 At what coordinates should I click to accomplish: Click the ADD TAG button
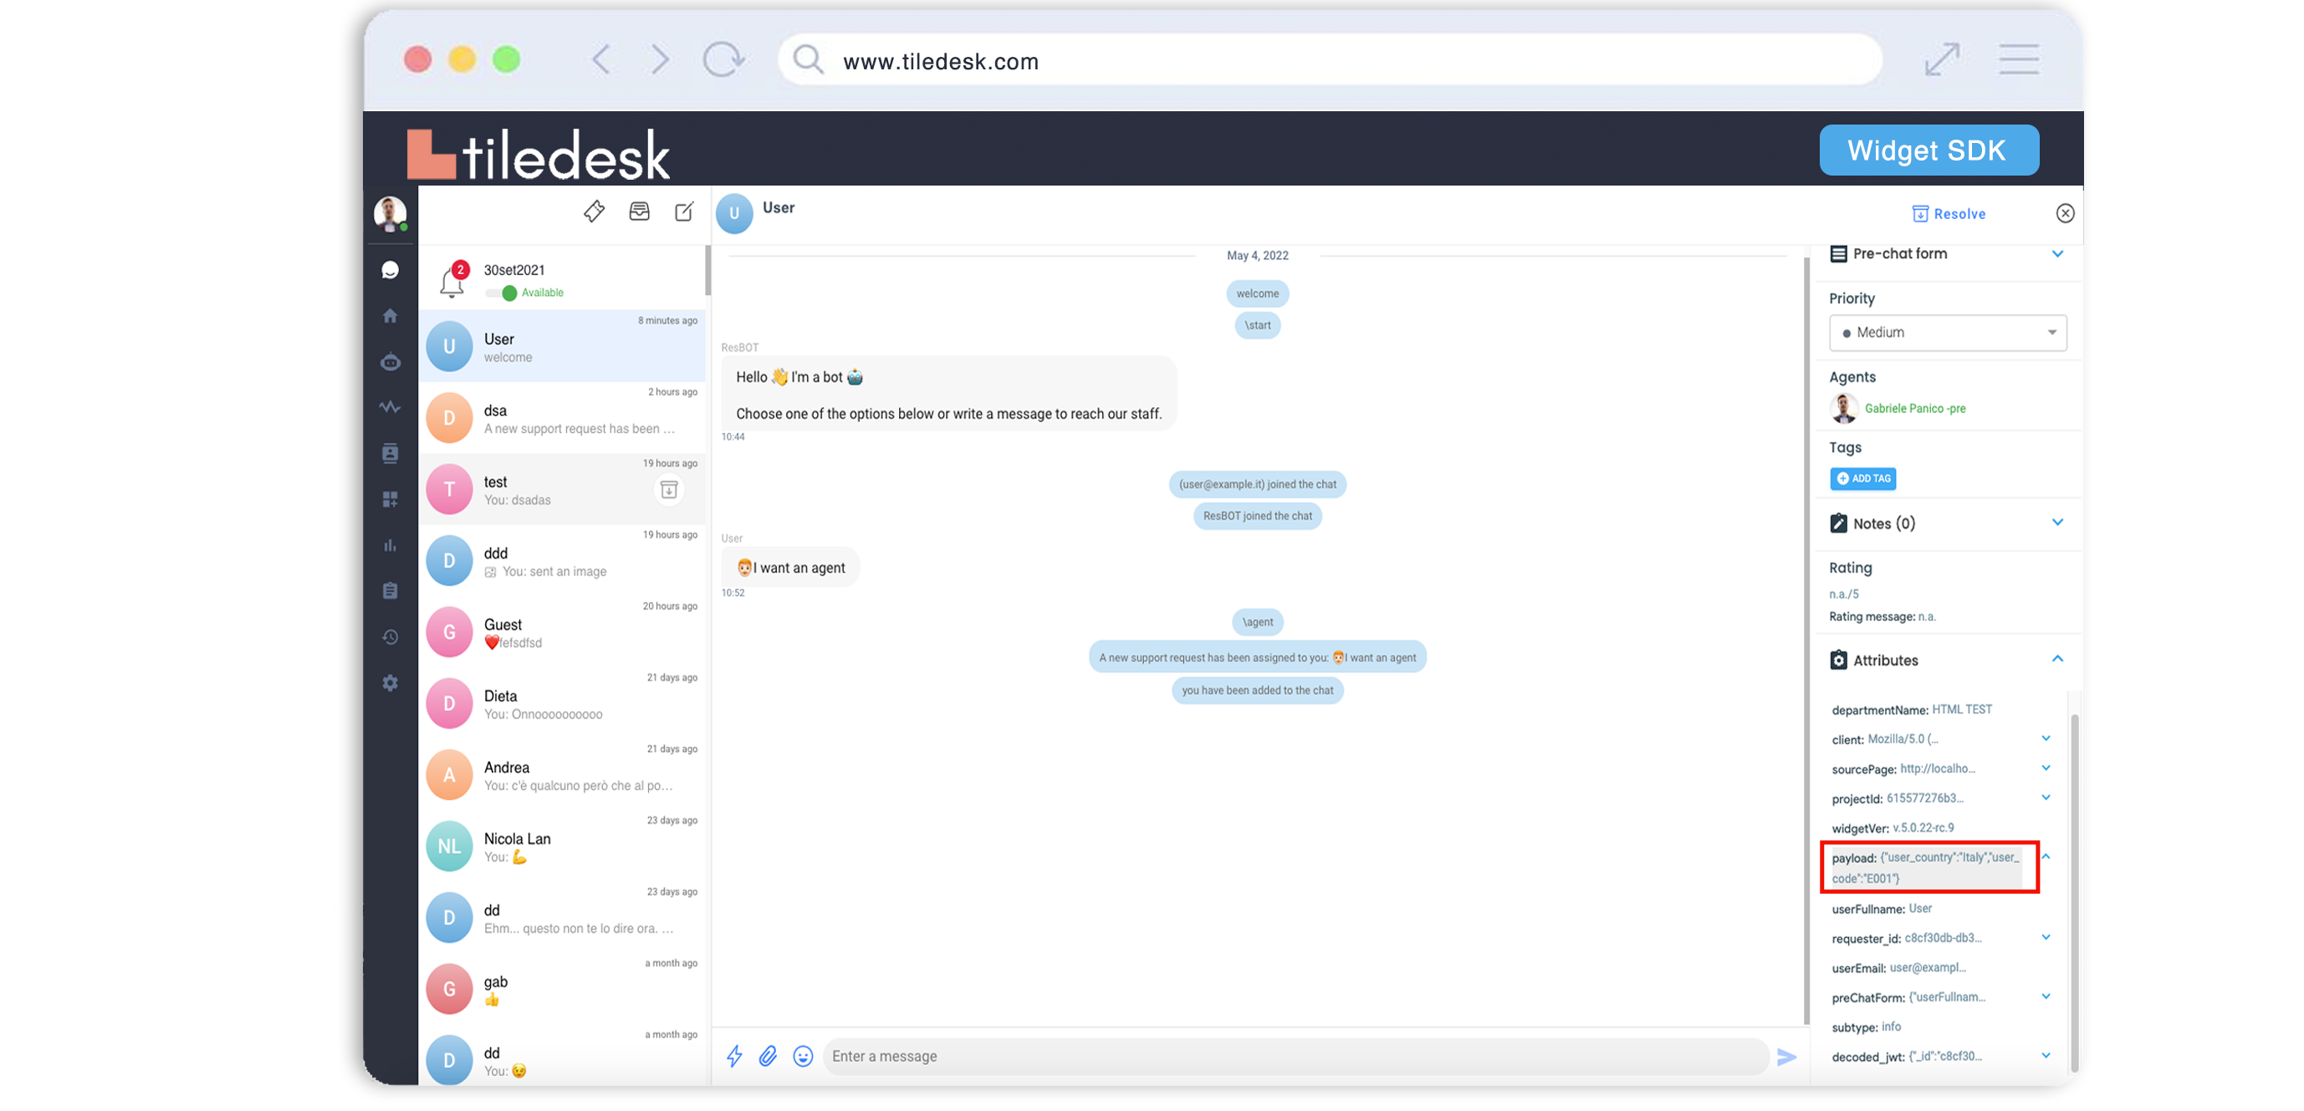(1863, 479)
